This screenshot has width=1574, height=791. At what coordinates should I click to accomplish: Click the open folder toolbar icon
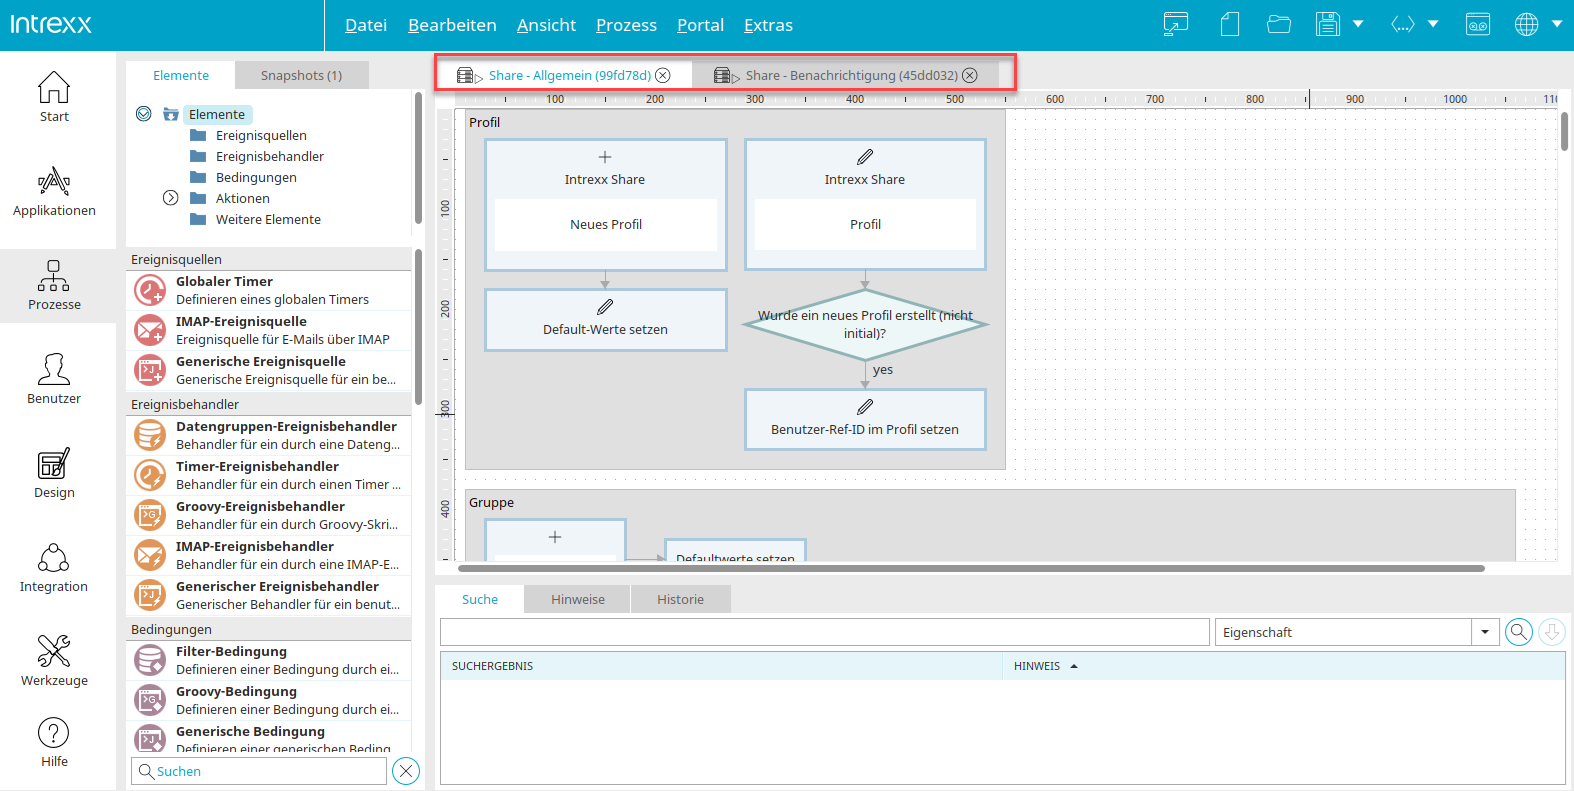pos(1279,24)
